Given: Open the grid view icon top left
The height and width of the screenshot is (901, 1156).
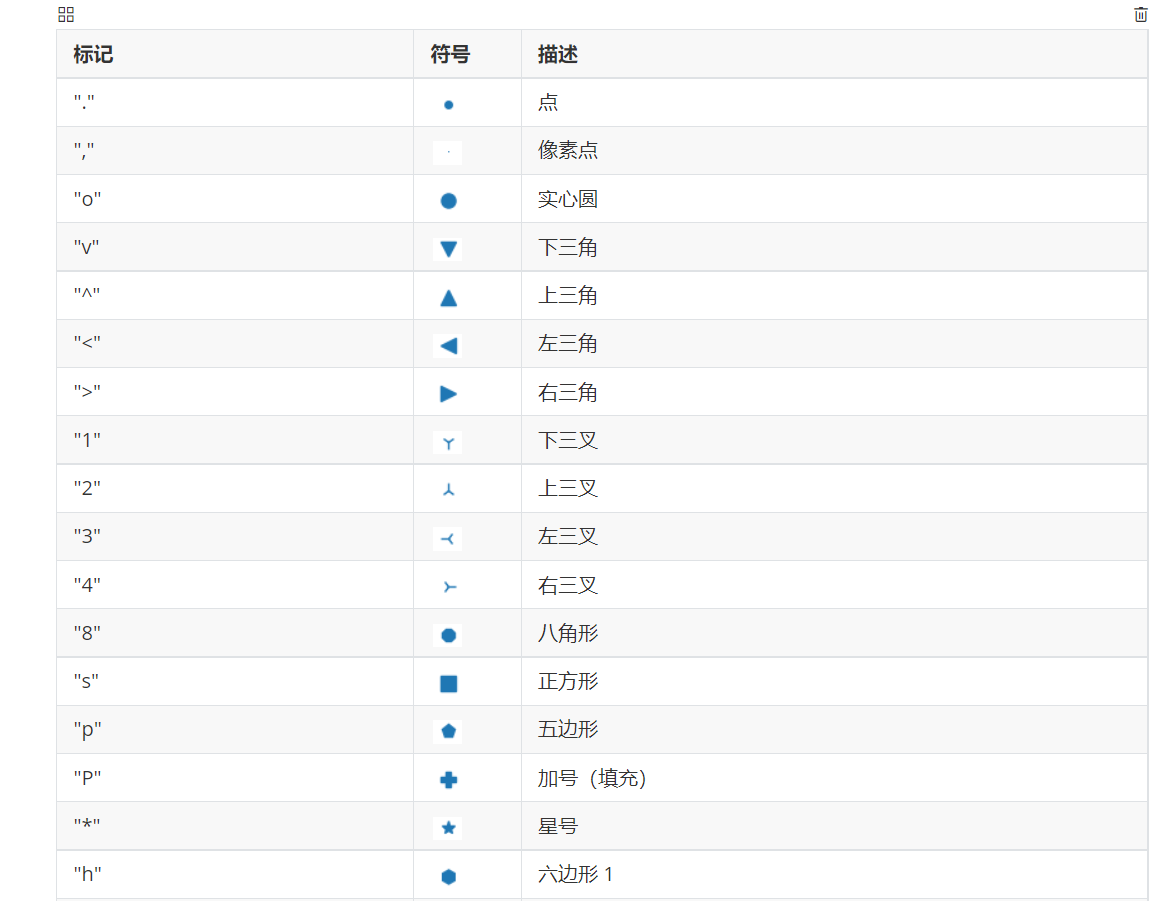Looking at the screenshot, I should click(x=66, y=14).
